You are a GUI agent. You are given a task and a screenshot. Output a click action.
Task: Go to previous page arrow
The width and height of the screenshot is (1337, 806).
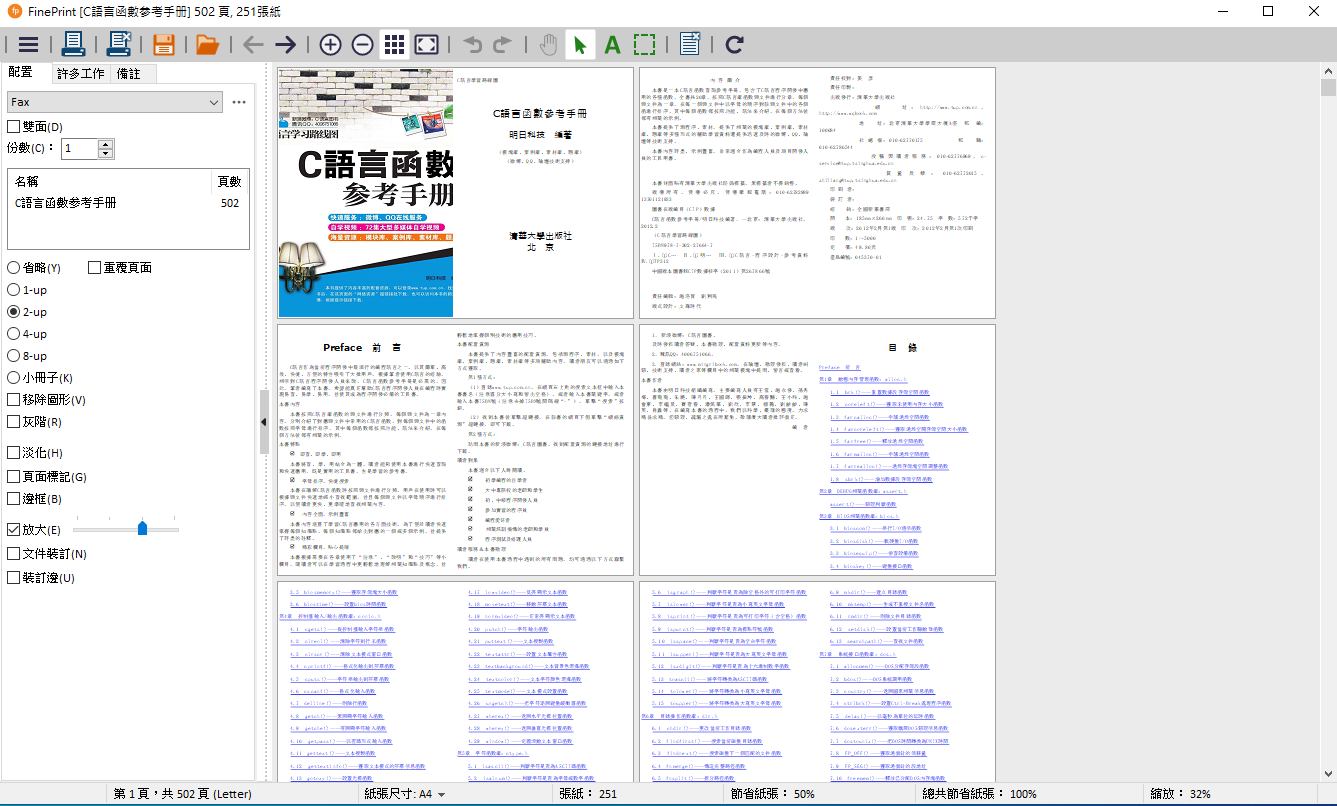pyautogui.click(x=253, y=44)
